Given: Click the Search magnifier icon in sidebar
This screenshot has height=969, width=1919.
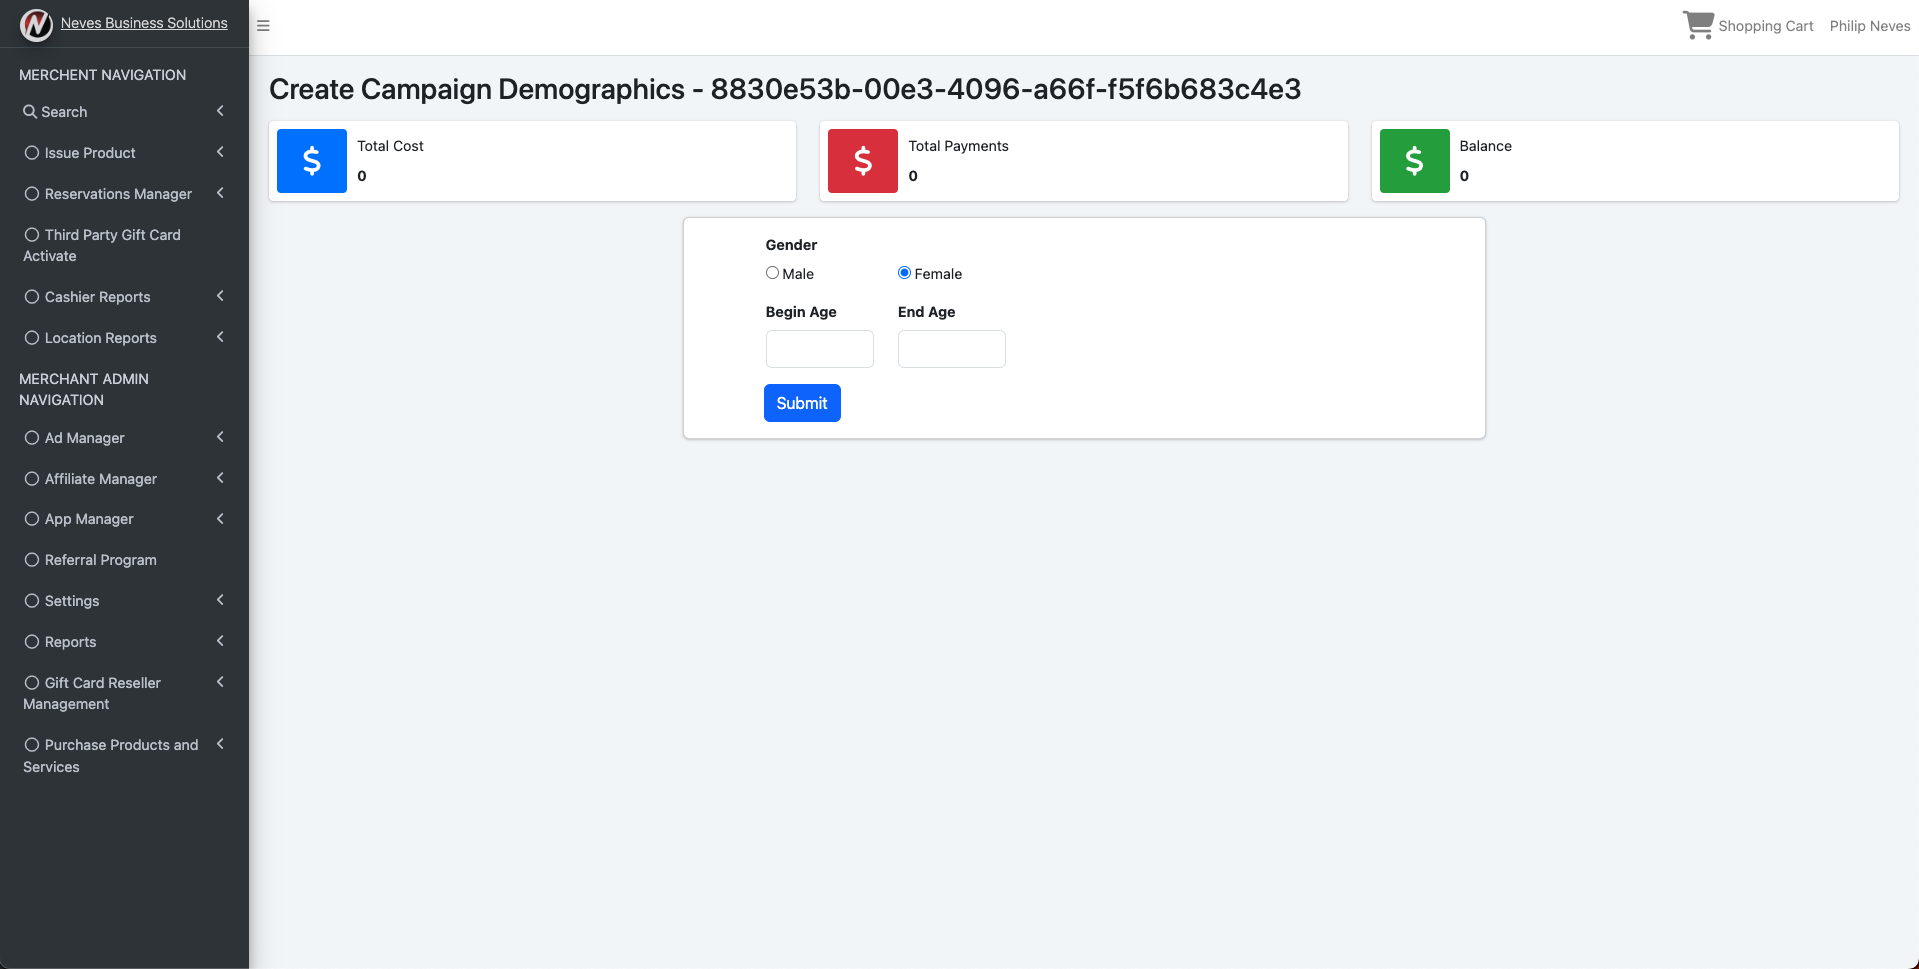Looking at the screenshot, I should point(30,112).
